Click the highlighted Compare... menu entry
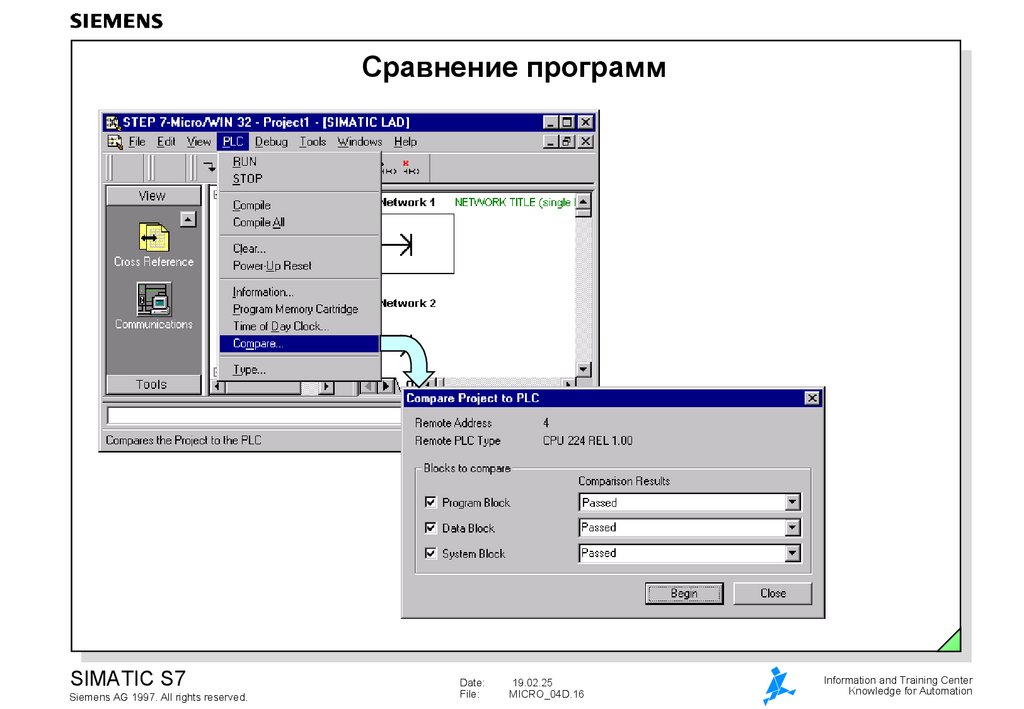 click(x=299, y=343)
